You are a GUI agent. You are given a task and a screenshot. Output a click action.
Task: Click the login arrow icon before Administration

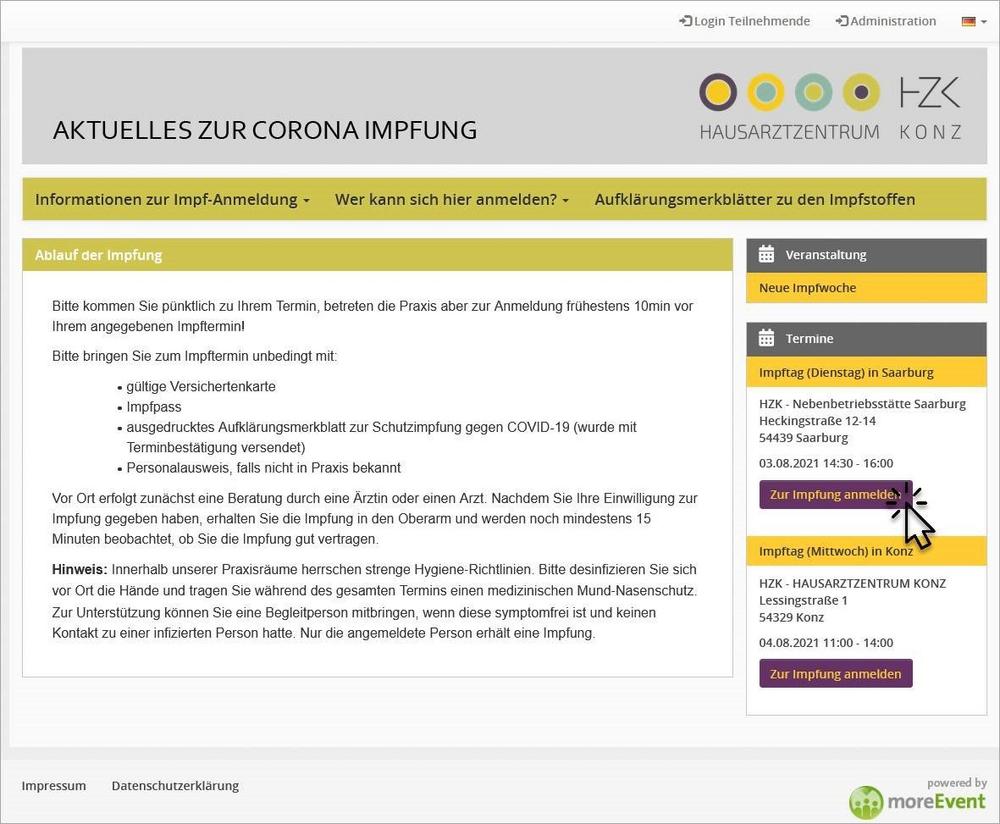pyautogui.click(x=842, y=21)
